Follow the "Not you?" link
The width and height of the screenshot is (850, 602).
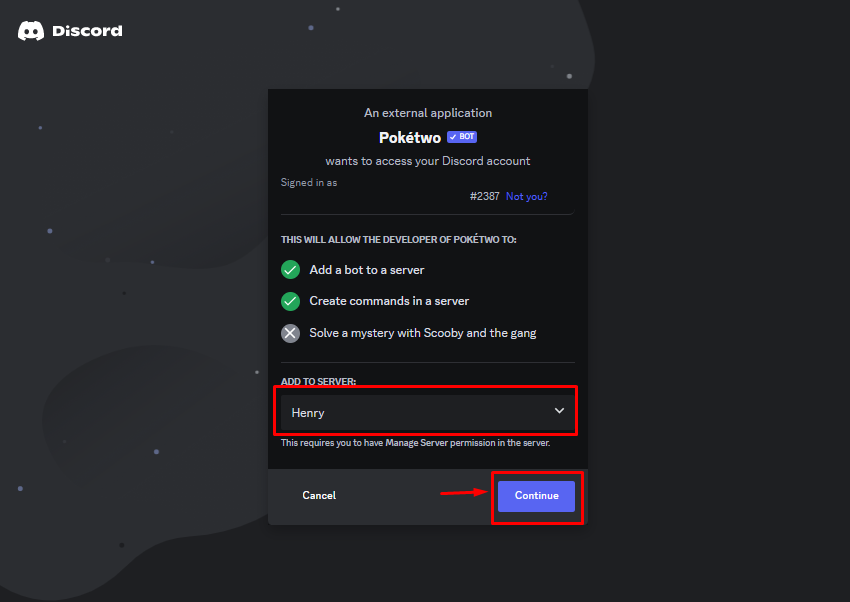pyautogui.click(x=526, y=196)
